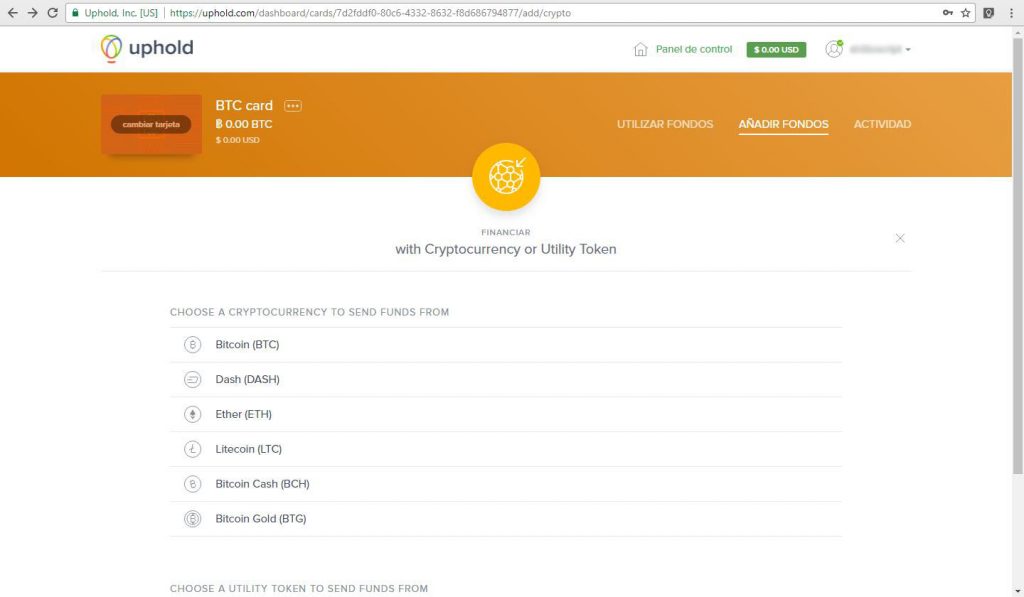The height and width of the screenshot is (597, 1024).
Task: Reload the page with refresh icon
Action: [53, 12]
